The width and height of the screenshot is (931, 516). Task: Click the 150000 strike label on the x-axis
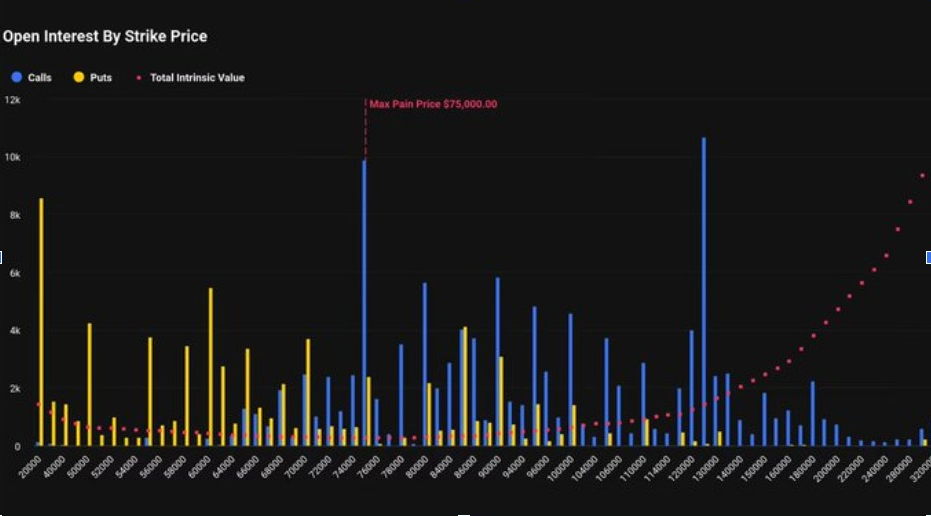(x=754, y=468)
